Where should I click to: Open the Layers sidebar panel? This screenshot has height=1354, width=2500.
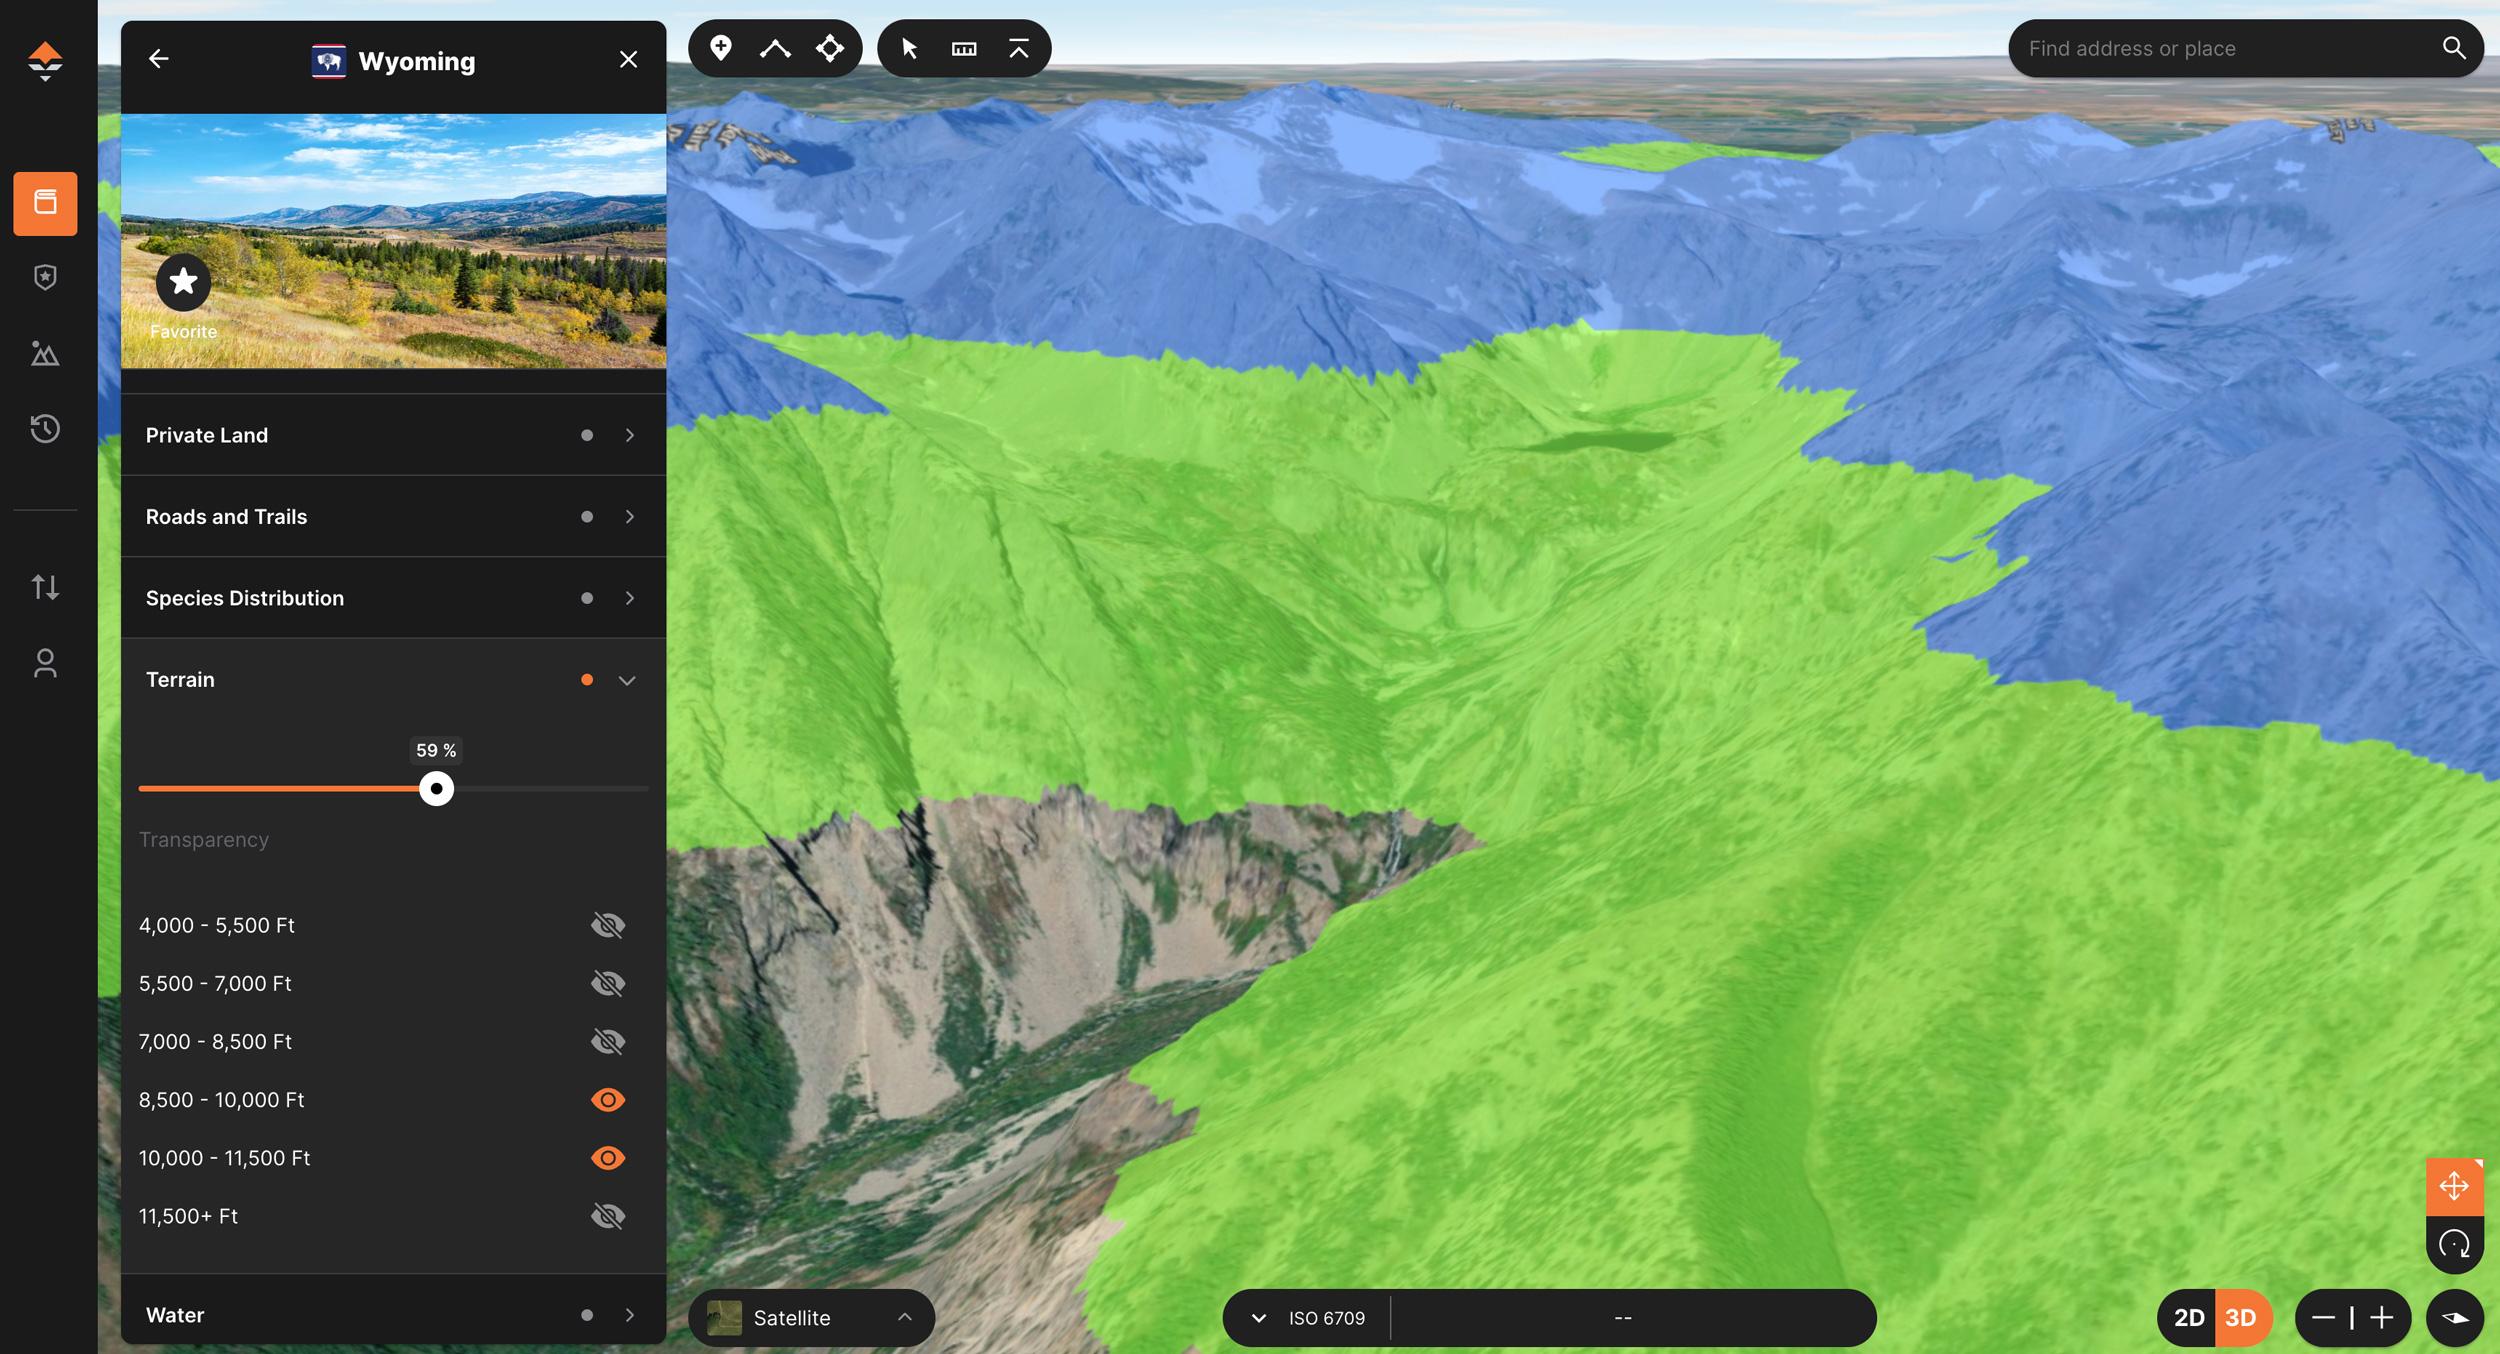click(x=46, y=203)
